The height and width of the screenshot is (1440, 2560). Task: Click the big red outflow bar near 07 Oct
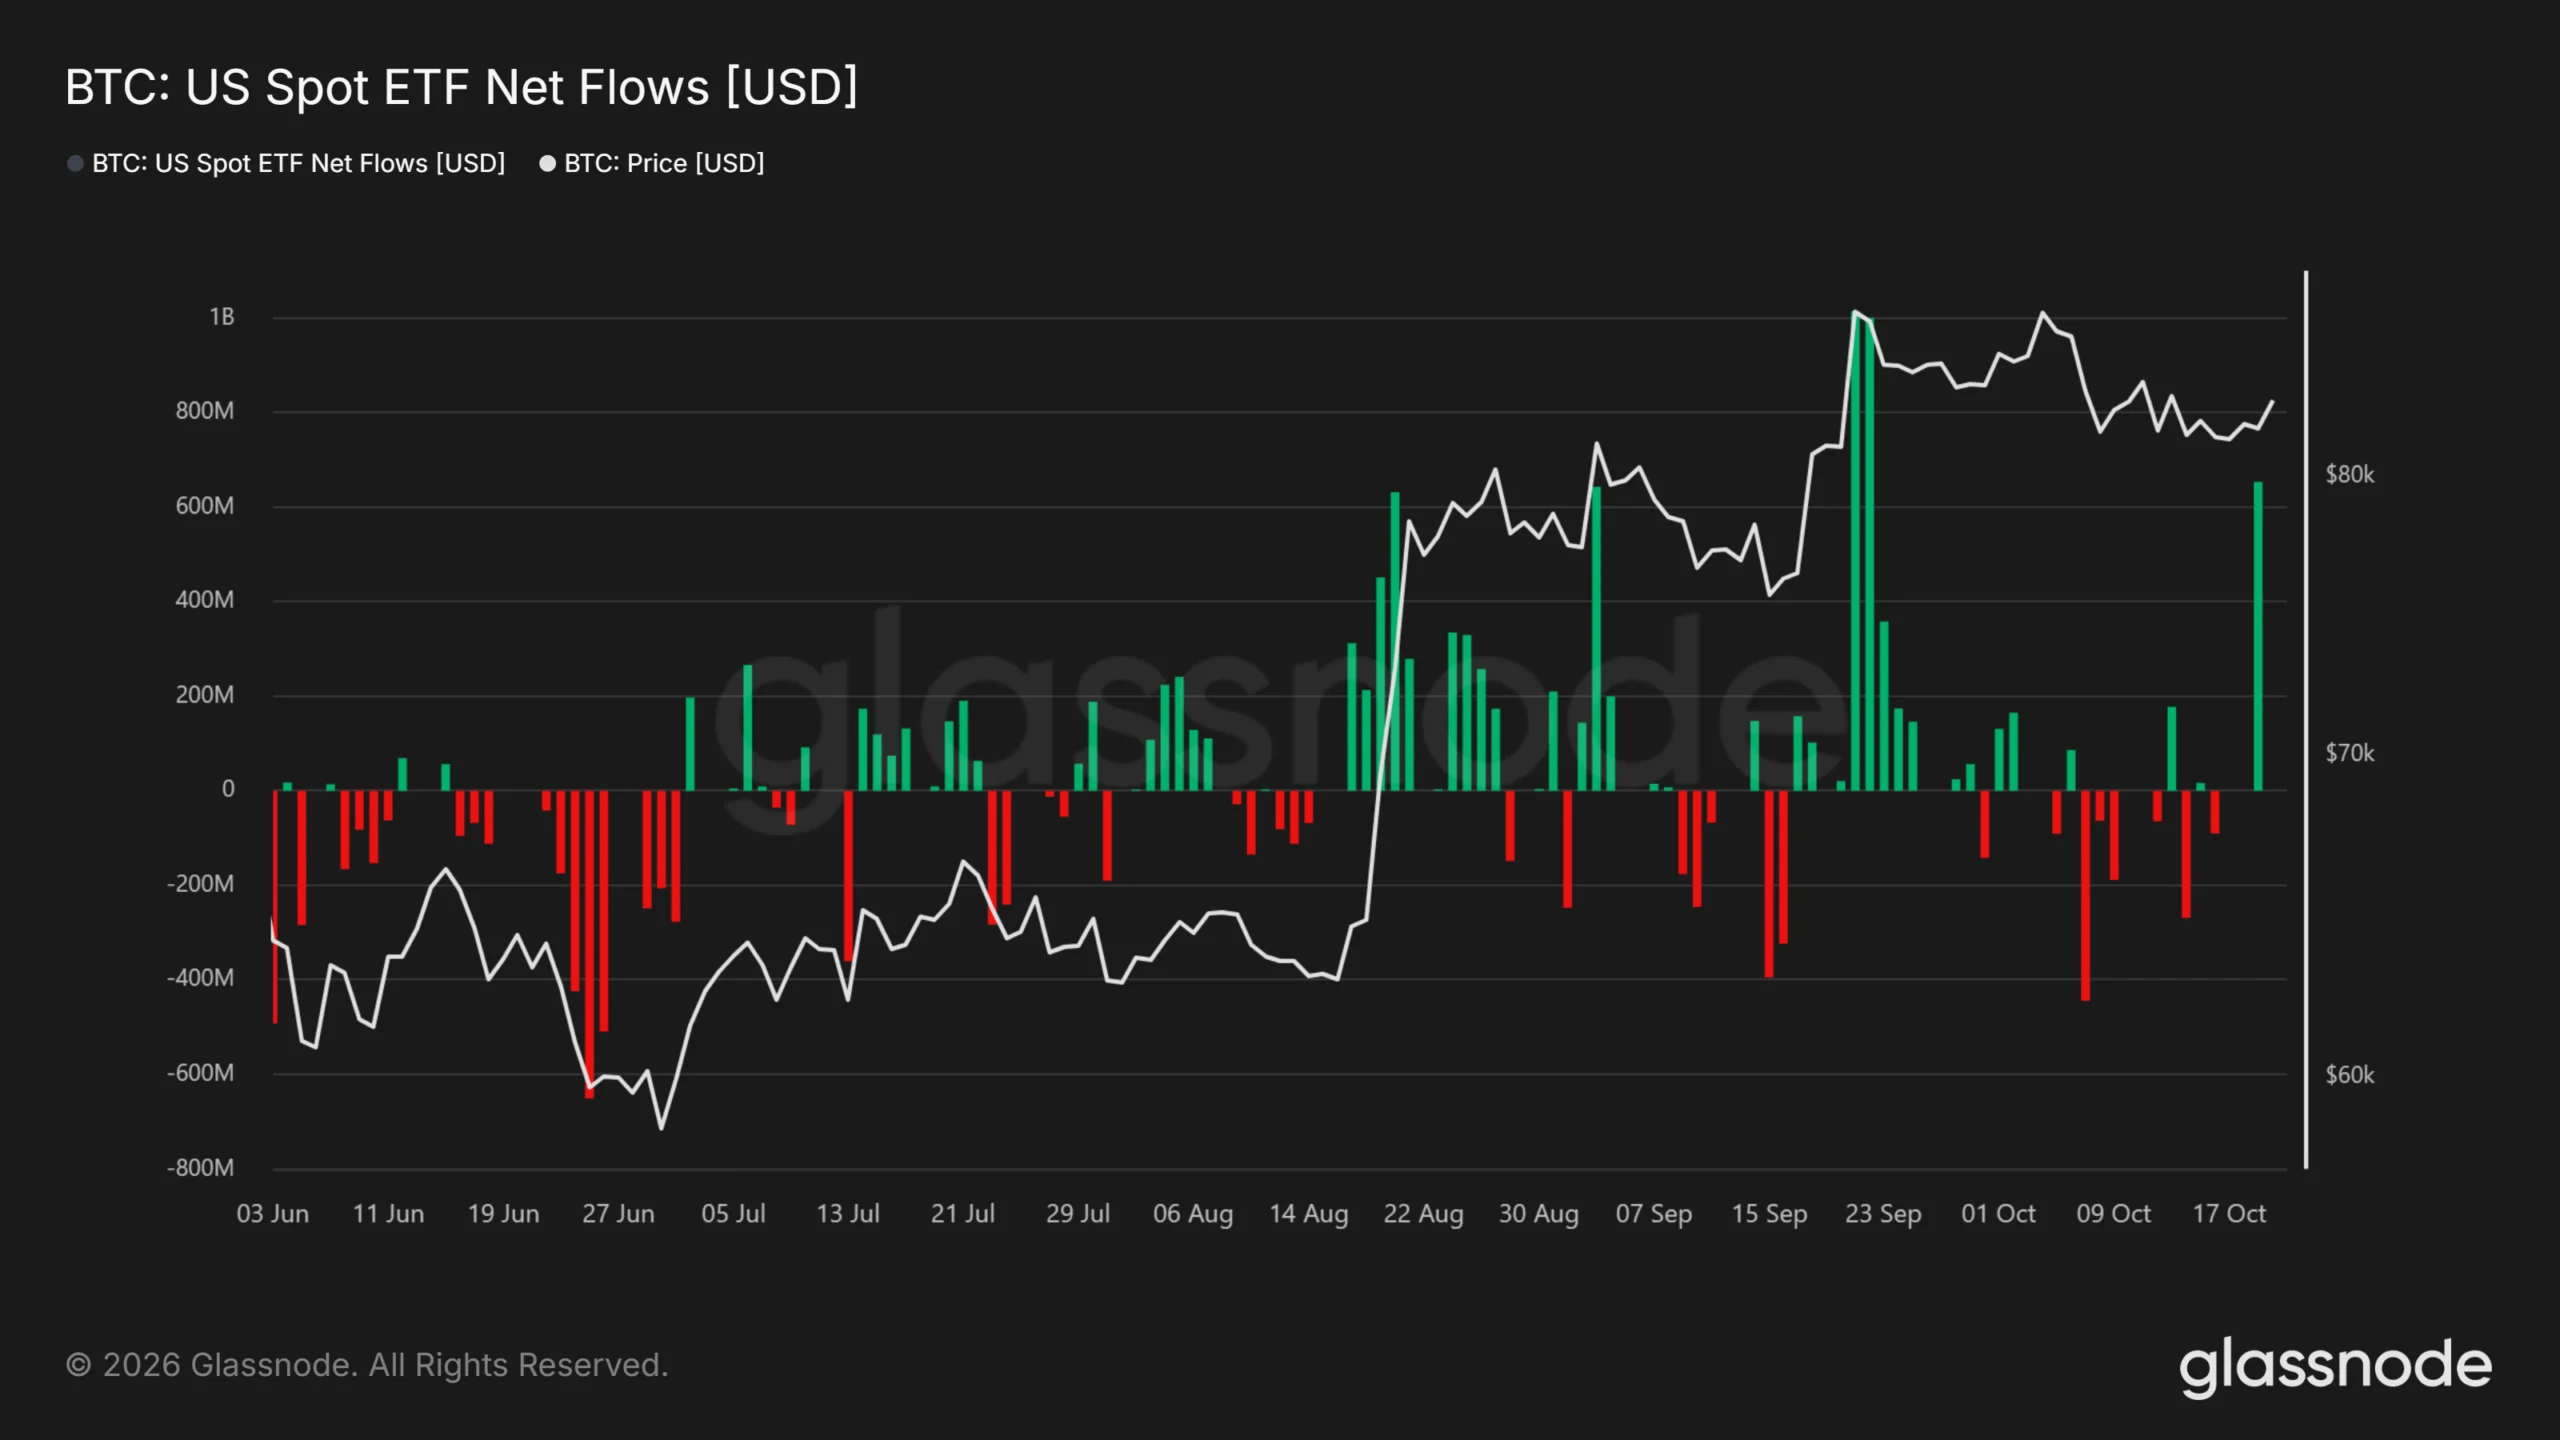pyautogui.click(x=2085, y=895)
